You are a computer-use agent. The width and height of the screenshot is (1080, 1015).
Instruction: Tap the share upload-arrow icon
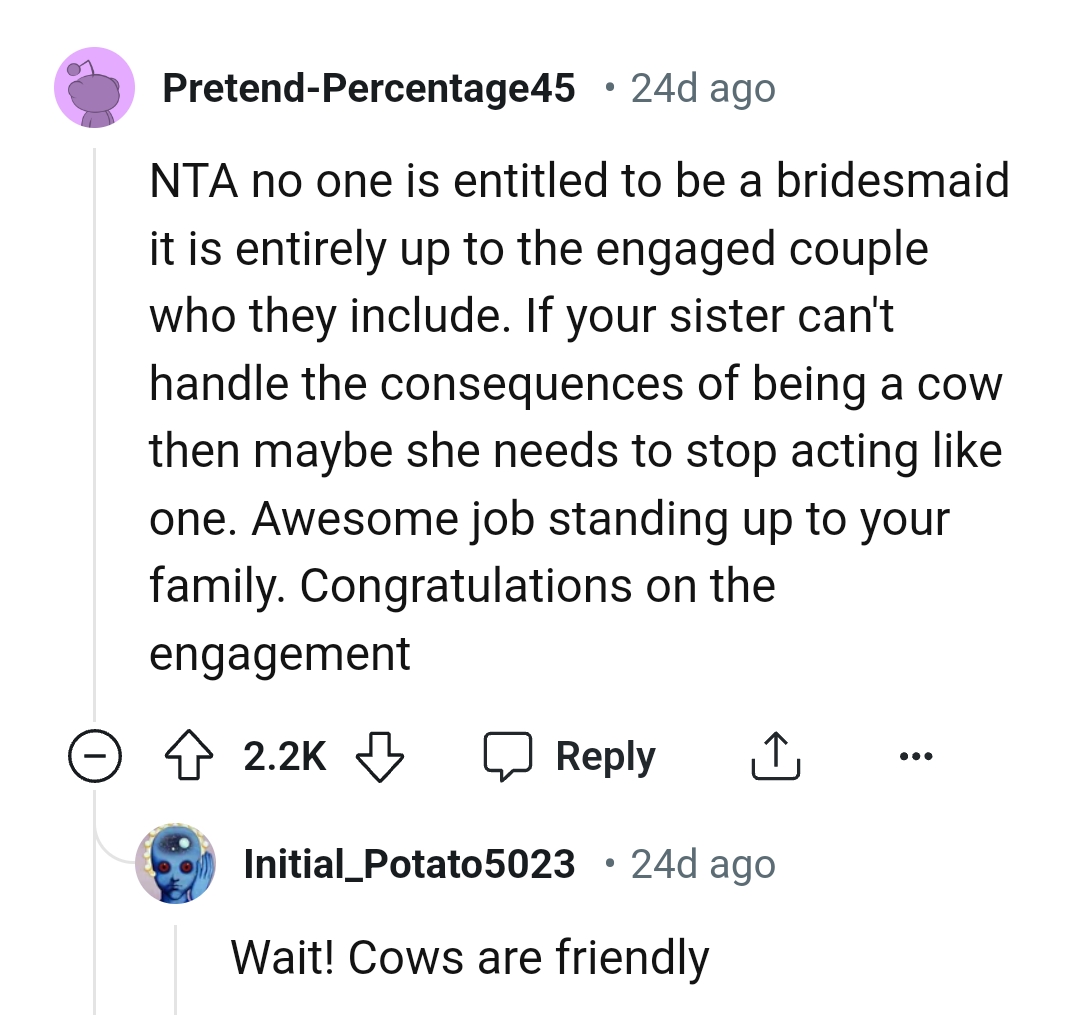(775, 756)
